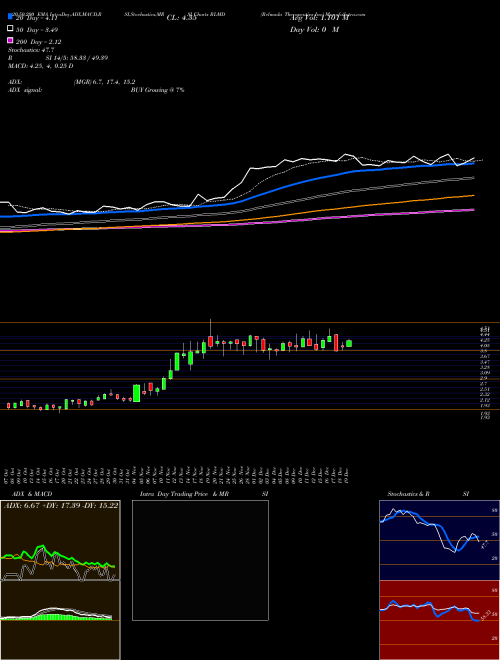The width and height of the screenshot is (500, 660).
Task: Click the 'Avg Vol: 1.101 M' text
Action: pyautogui.click(x=319, y=18)
